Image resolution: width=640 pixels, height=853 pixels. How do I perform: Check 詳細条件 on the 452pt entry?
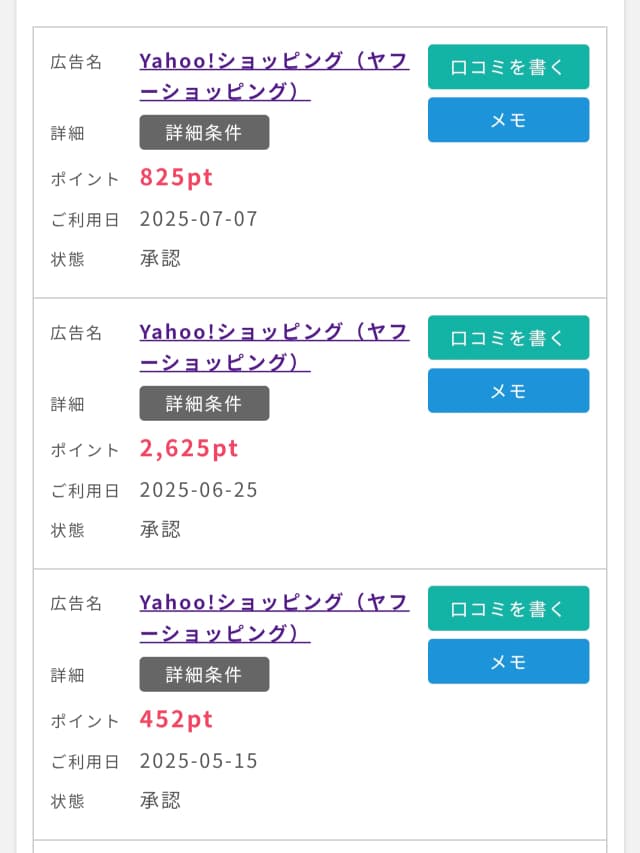click(x=204, y=674)
